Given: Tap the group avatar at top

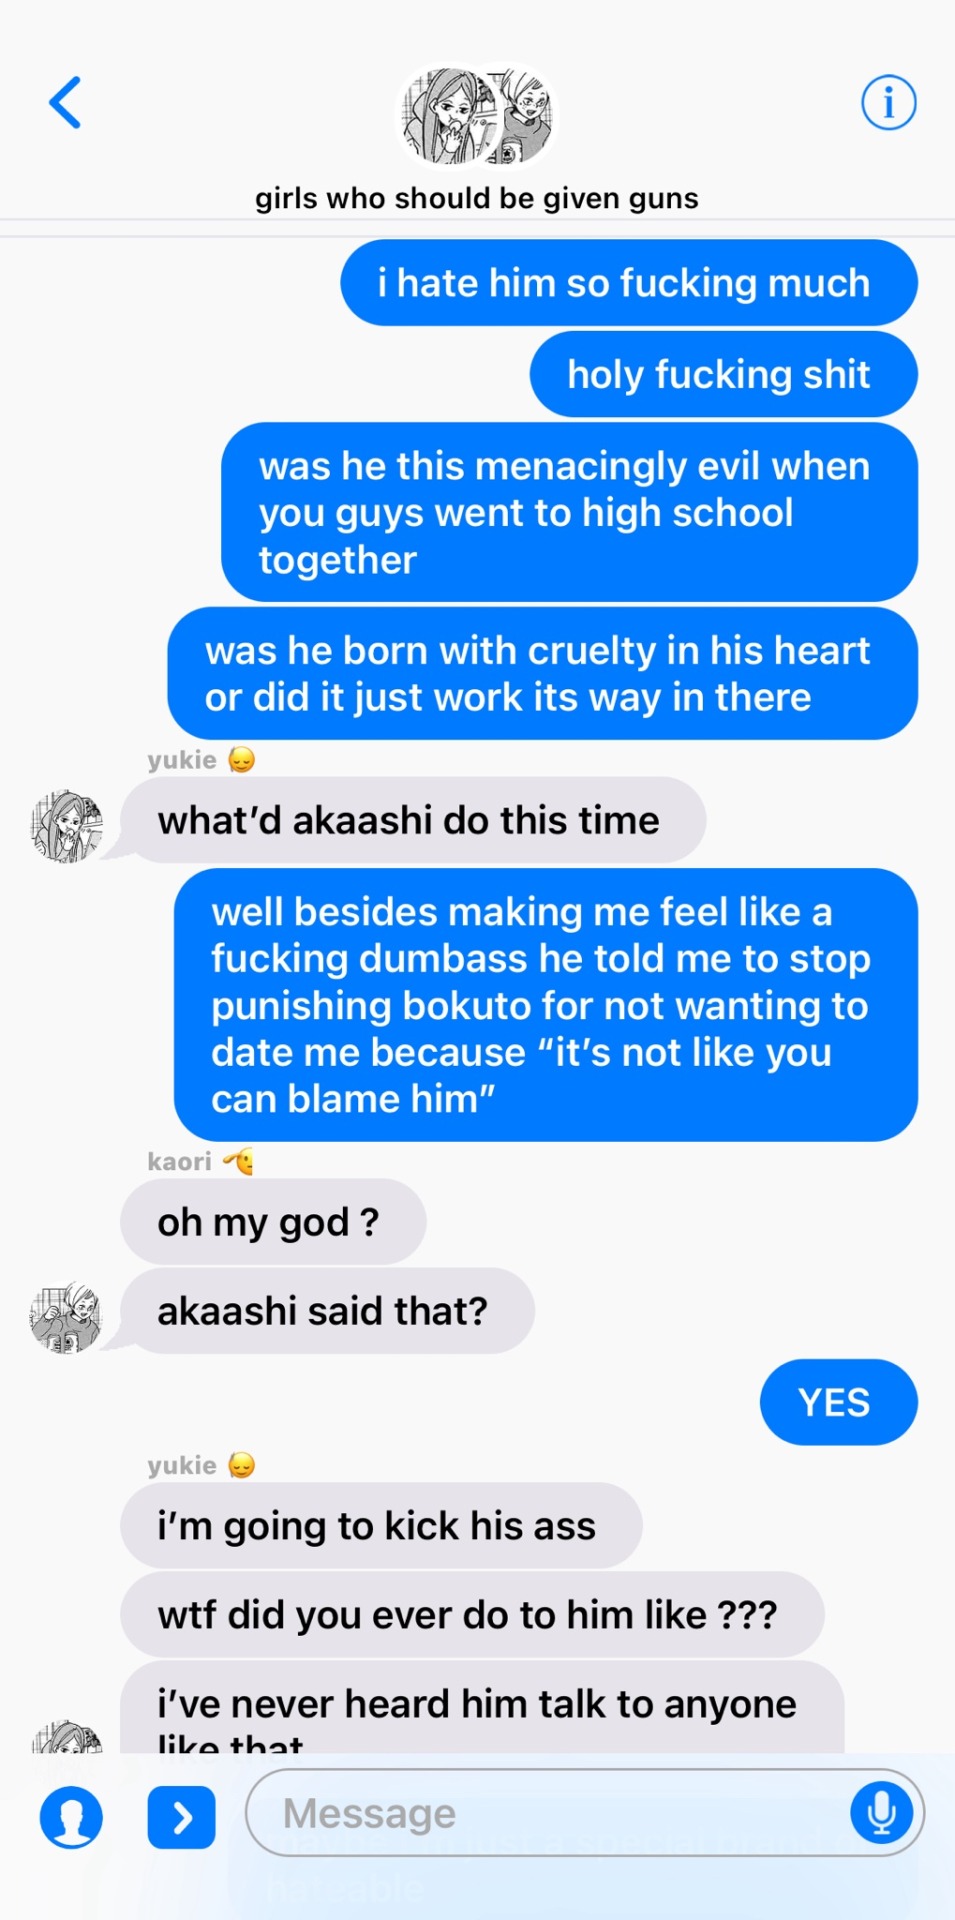Looking at the screenshot, I should coord(476,116).
